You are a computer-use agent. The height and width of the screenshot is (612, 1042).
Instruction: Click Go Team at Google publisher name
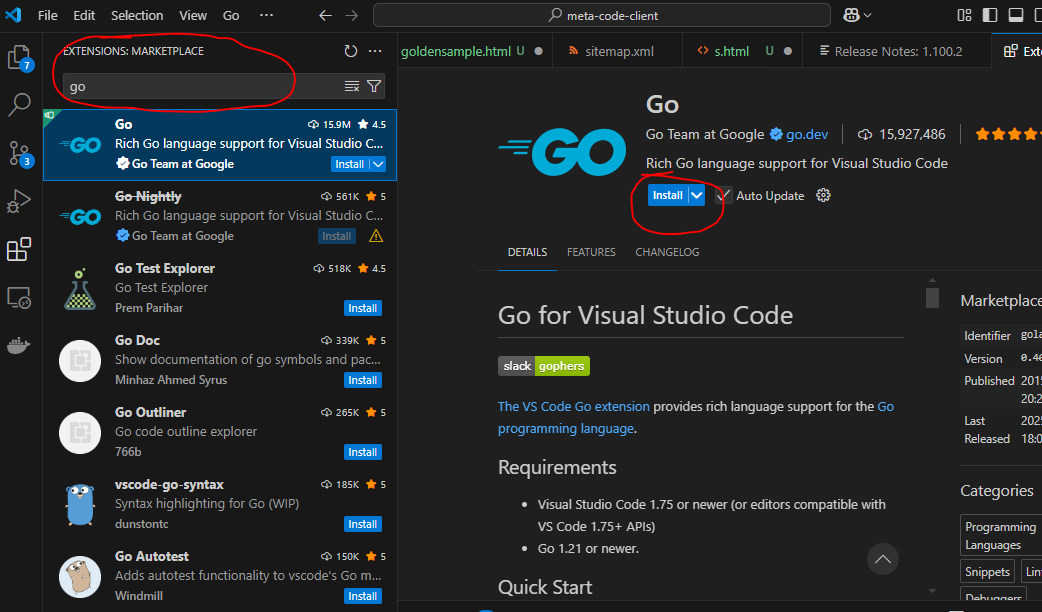pyautogui.click(x=704, y=135)
